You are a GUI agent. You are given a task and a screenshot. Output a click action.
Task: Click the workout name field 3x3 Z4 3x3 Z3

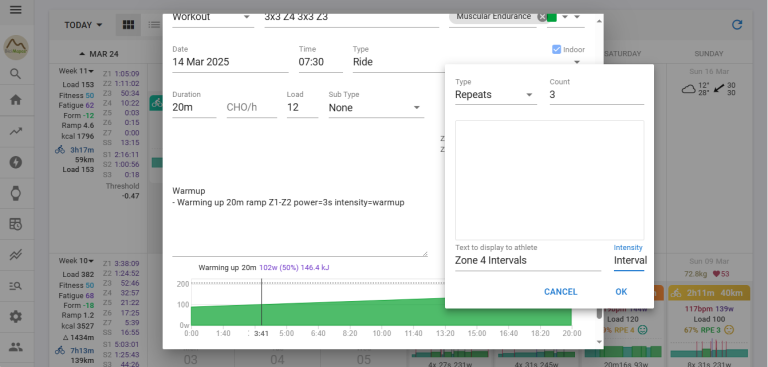point(352,18)
